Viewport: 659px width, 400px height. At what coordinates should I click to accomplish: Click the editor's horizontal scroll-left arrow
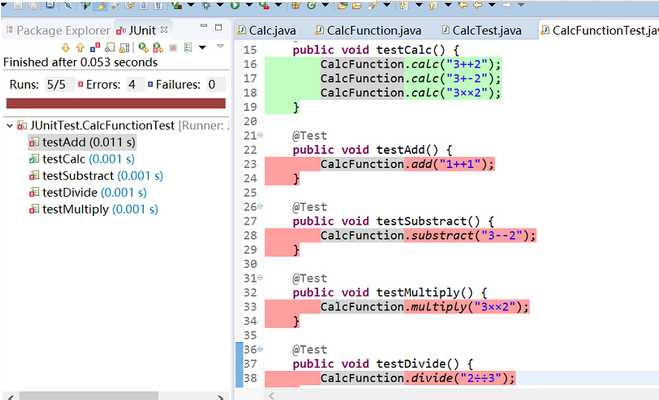tap(272, 395)
